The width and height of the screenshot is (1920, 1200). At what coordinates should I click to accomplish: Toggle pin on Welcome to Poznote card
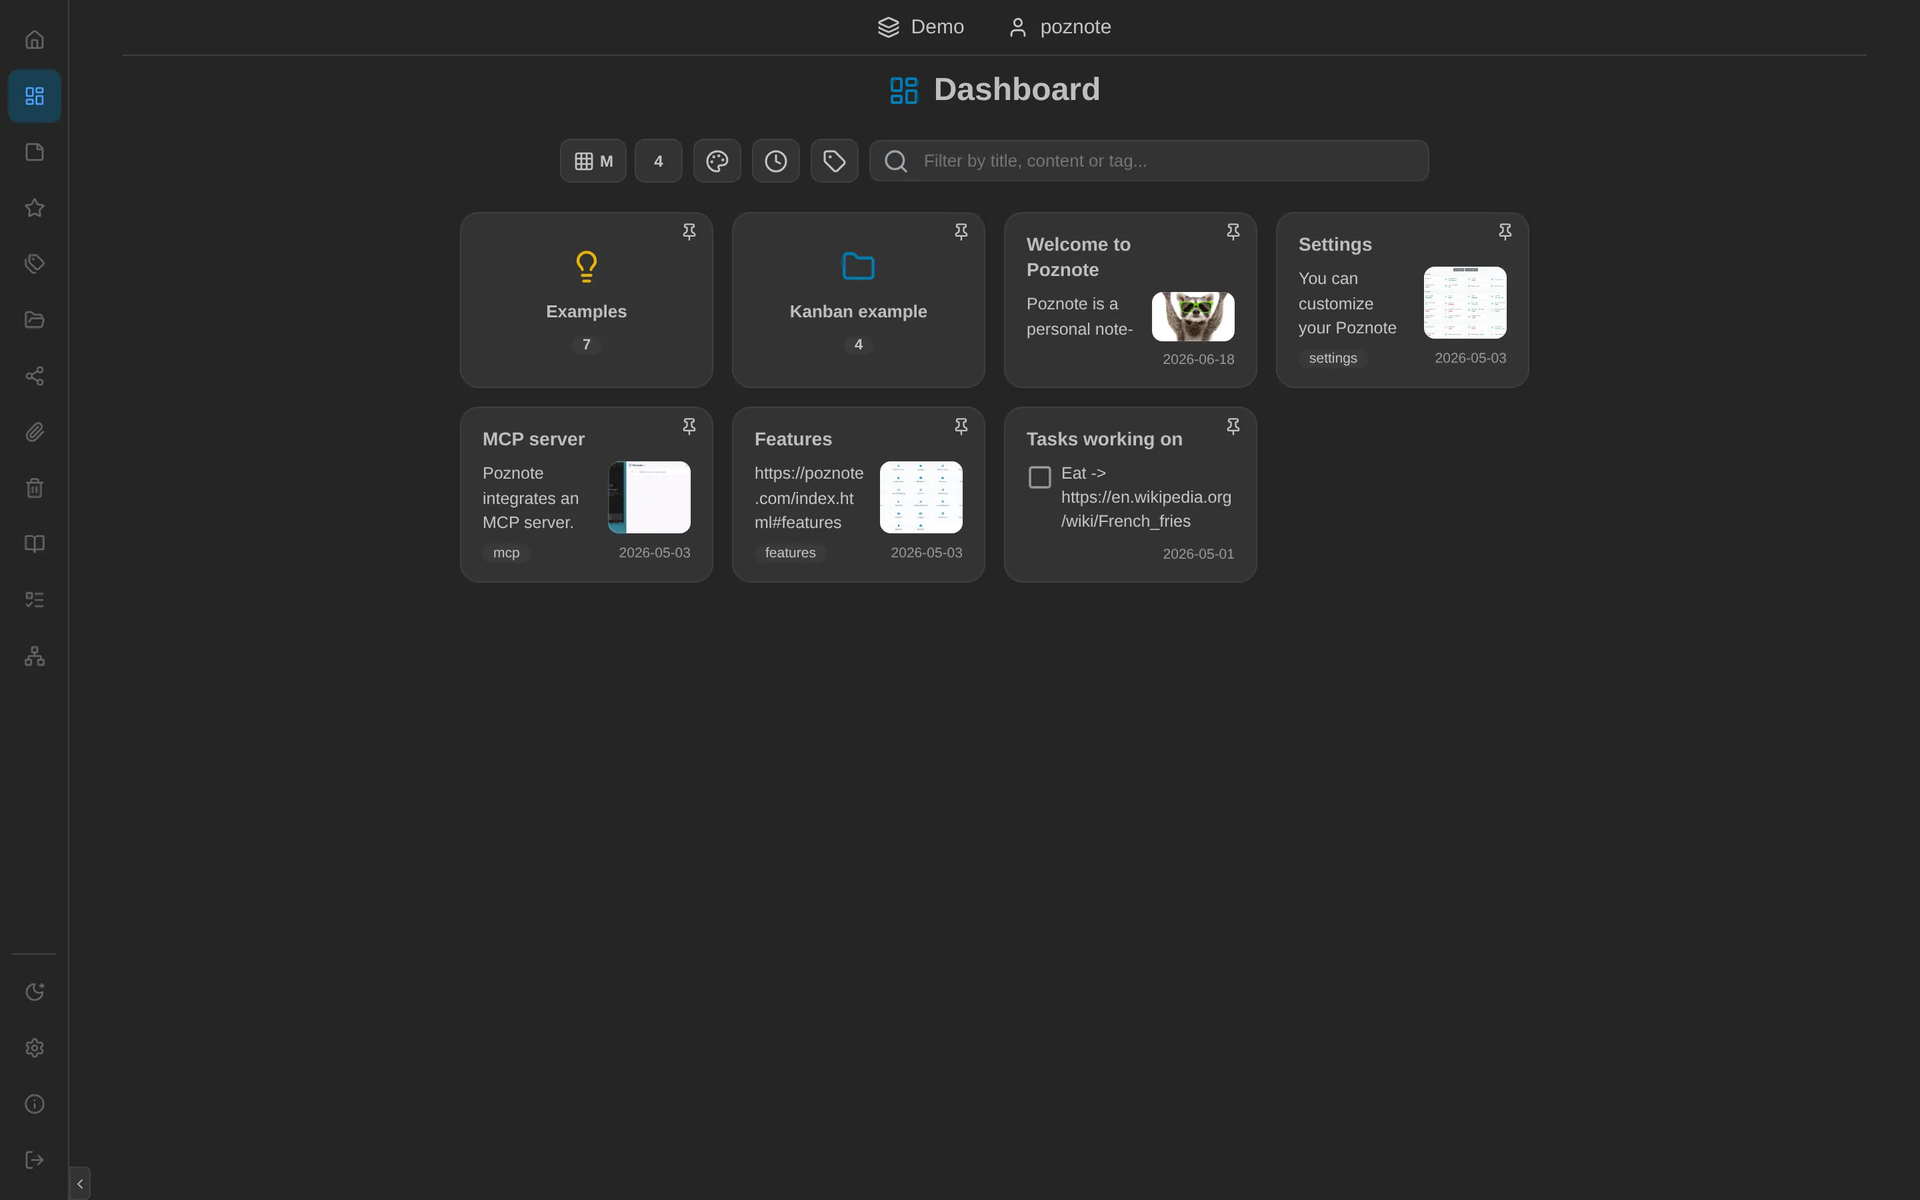point(1233,232)
